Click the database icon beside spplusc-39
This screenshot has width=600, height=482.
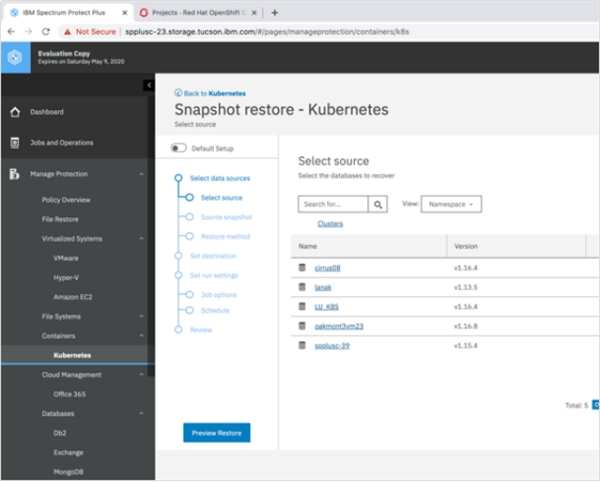302,345
